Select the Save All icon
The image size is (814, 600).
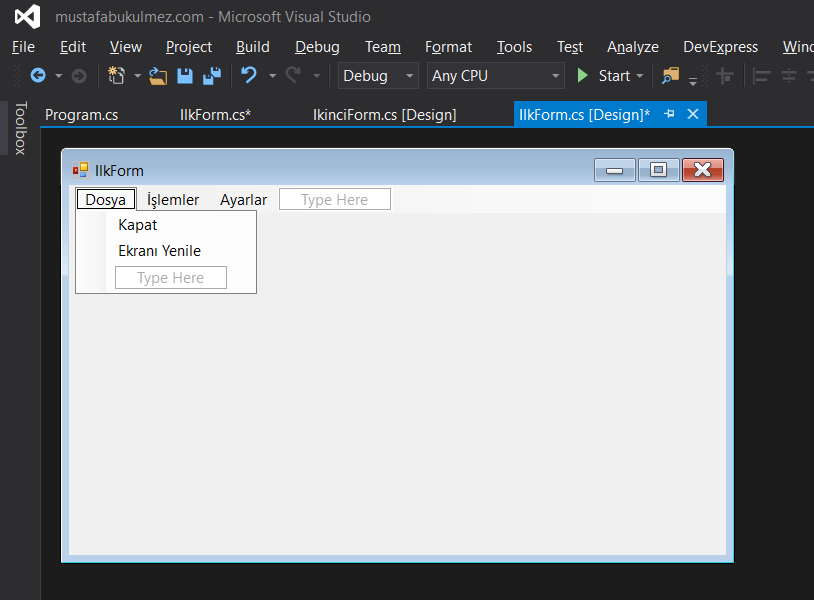[212, 75]
